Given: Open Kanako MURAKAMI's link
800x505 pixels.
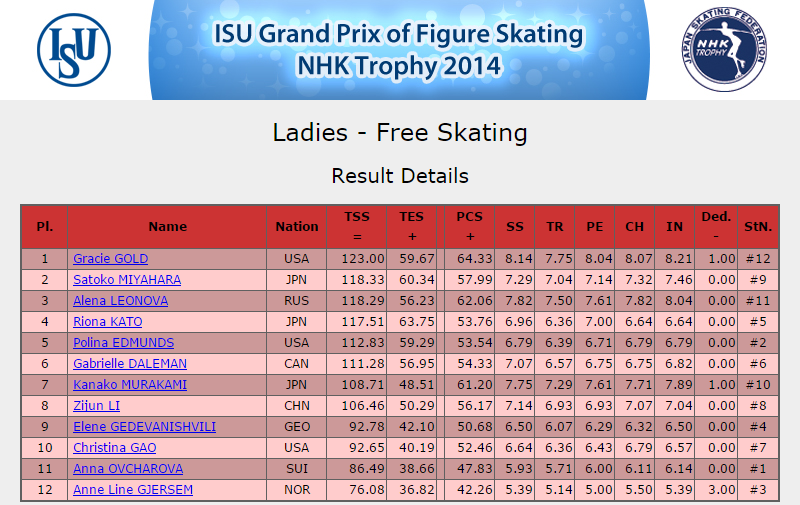Looking at the screenshot, I should pos(130,384).
